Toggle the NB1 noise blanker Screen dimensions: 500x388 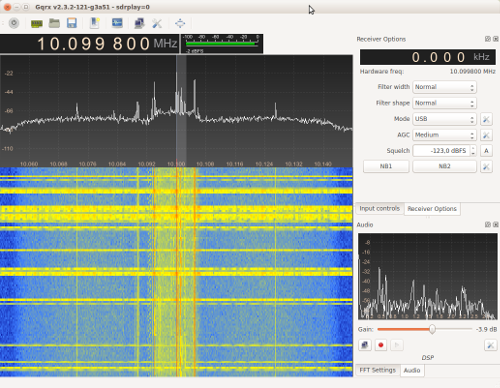(x=386, y=166)
